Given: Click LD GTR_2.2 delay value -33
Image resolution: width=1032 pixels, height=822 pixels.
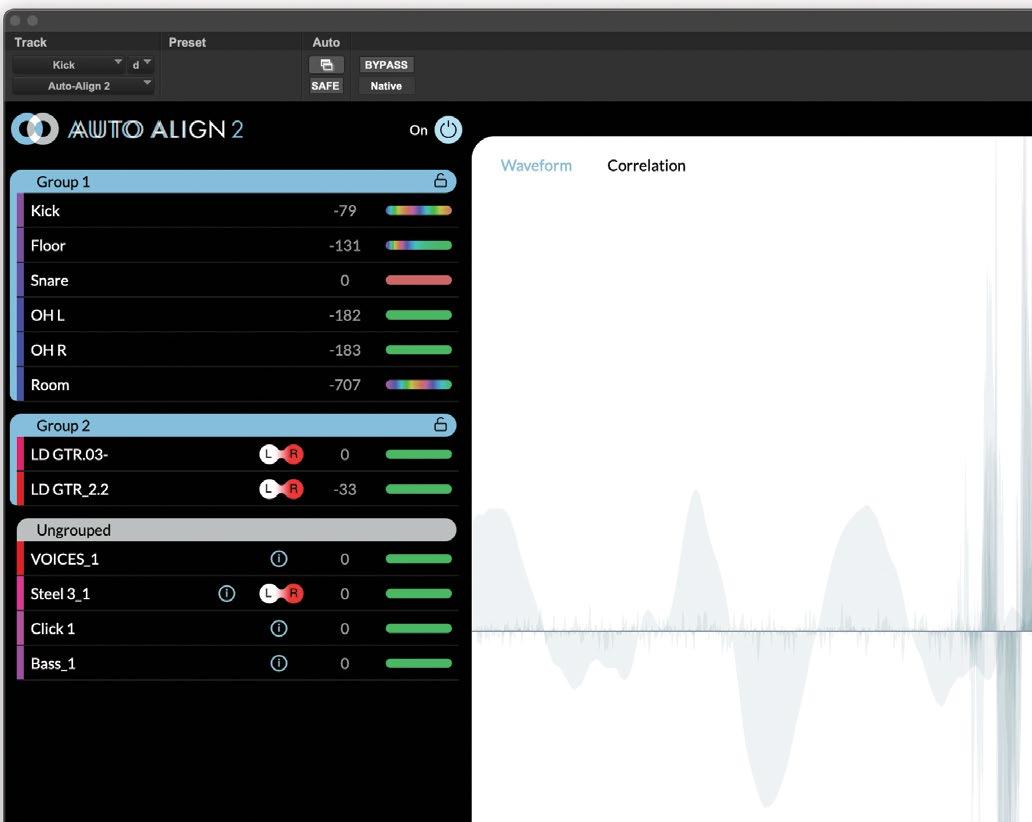Looking at the screenshot, I should (345, 489).
